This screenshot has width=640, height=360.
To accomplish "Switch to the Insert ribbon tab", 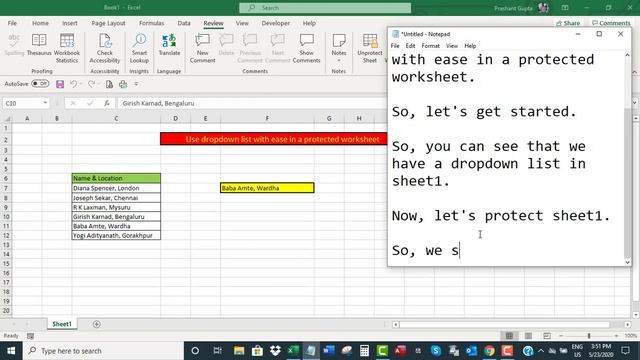I will 70,23.
